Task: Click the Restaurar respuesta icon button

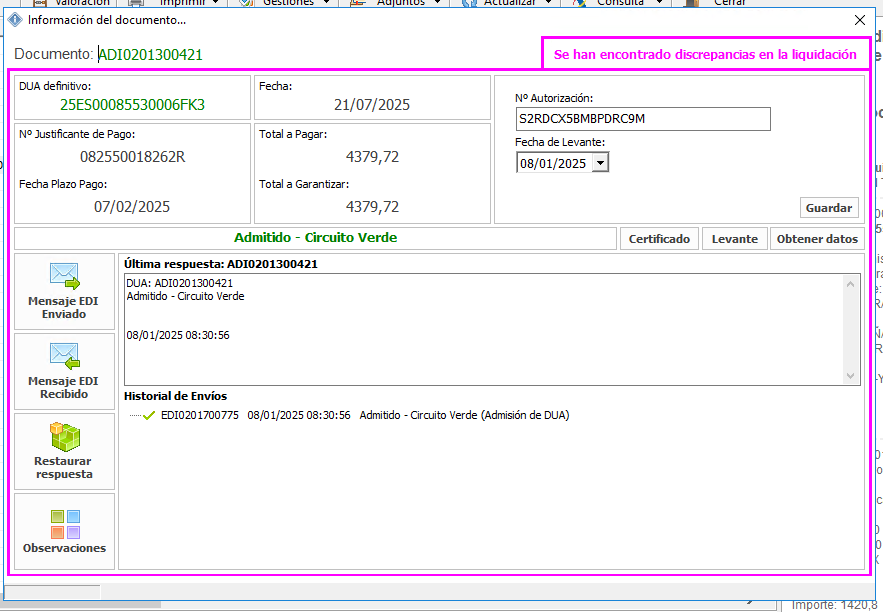Action: [64, 451]
